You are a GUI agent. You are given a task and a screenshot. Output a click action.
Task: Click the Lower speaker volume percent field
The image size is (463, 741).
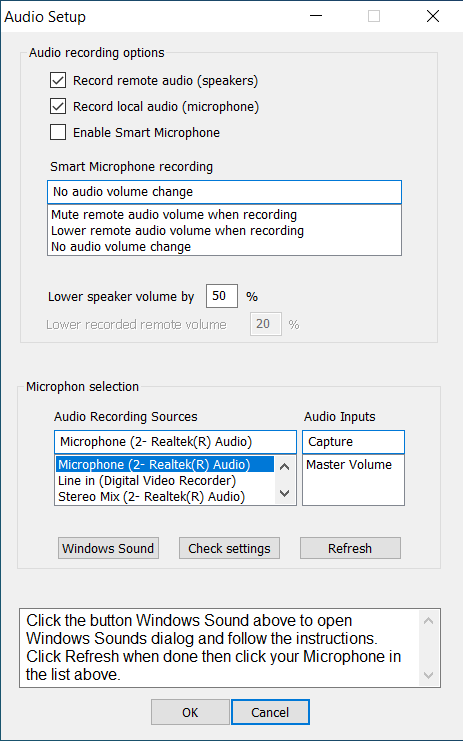pos(222,296)
